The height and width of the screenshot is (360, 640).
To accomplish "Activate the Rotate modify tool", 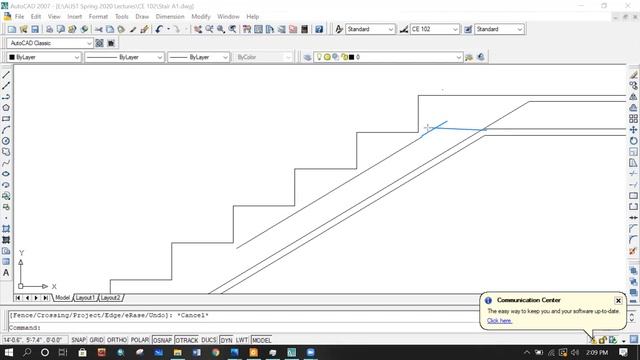I will point(633,141).
